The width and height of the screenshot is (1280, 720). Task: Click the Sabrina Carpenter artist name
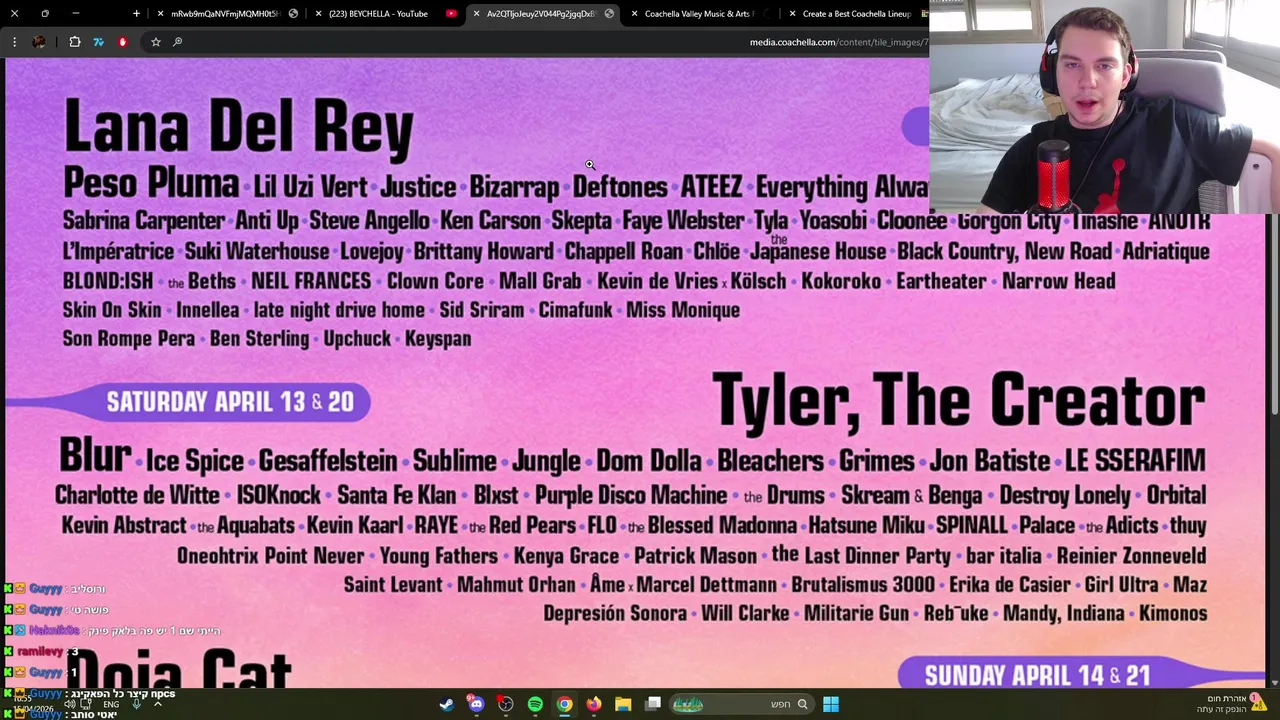tap(143, 221)
